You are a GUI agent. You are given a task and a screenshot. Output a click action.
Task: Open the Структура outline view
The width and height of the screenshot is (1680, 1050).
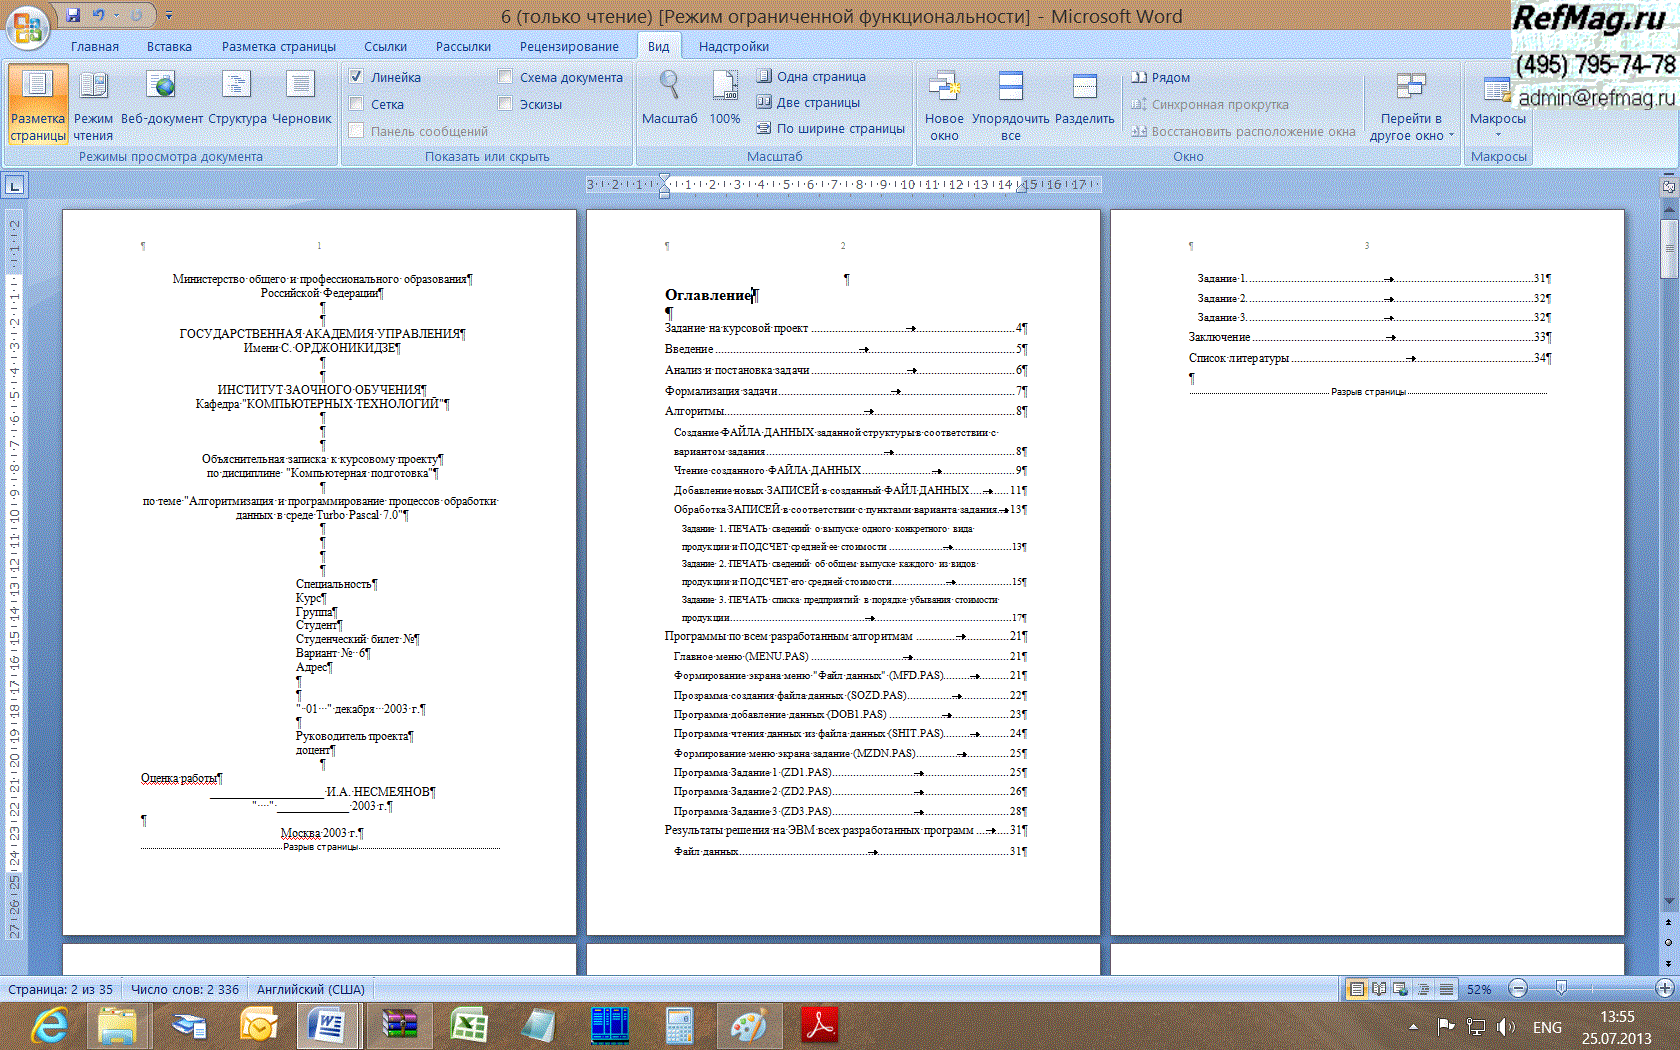point(237,100)
